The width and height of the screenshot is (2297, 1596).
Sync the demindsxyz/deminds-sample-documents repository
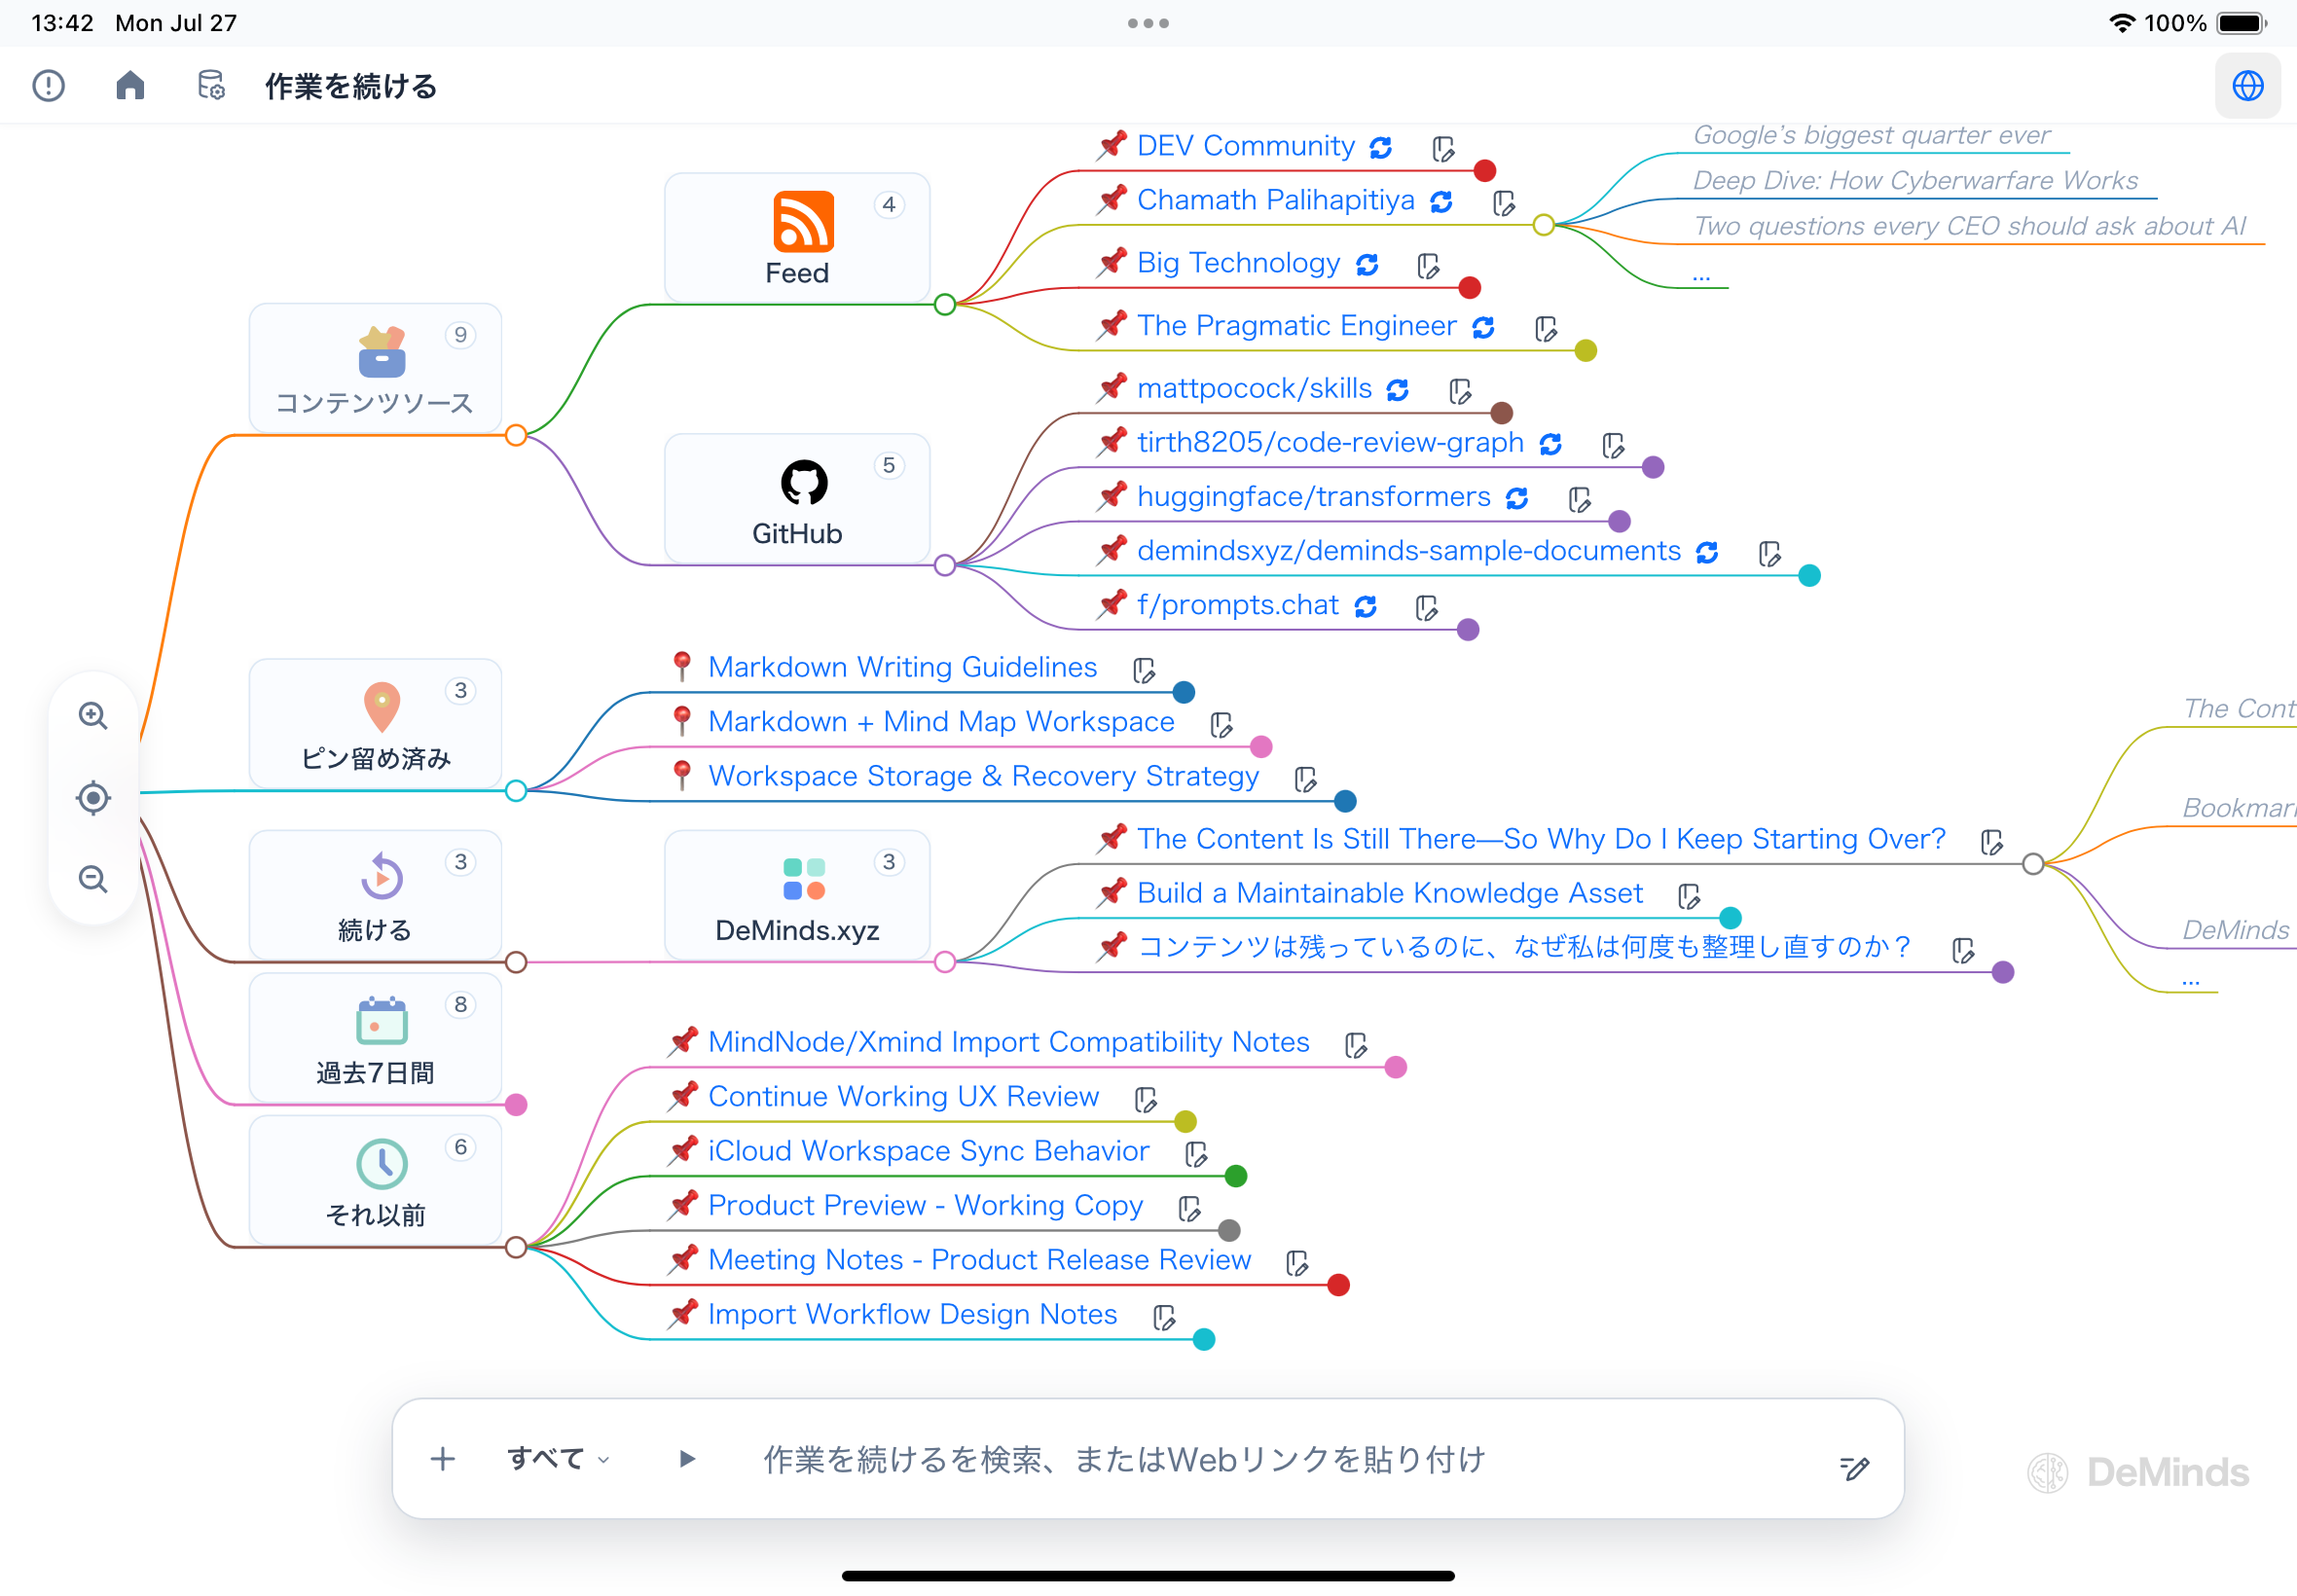point(1707,553)
